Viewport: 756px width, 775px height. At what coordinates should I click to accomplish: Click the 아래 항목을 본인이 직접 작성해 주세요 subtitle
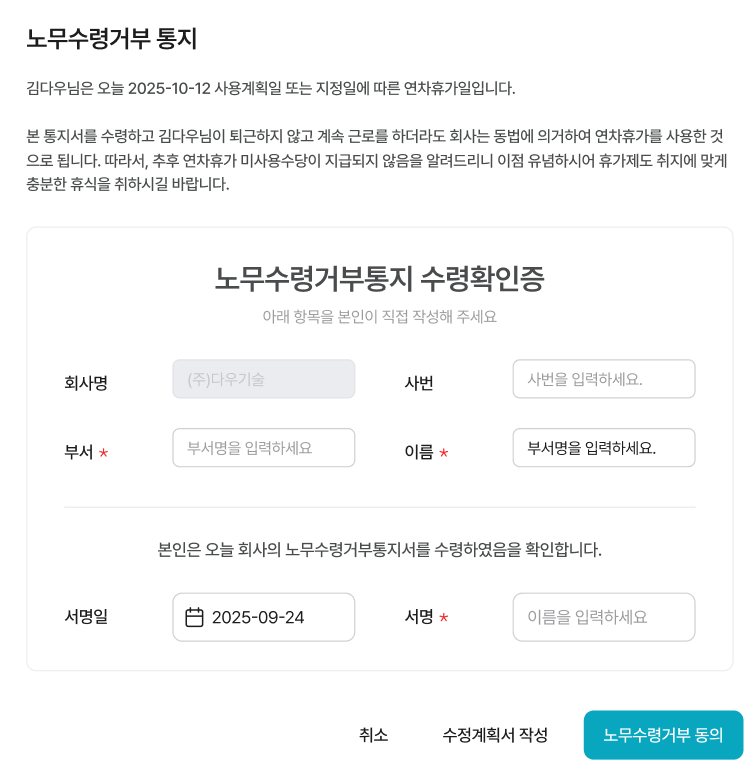(379, 316)
